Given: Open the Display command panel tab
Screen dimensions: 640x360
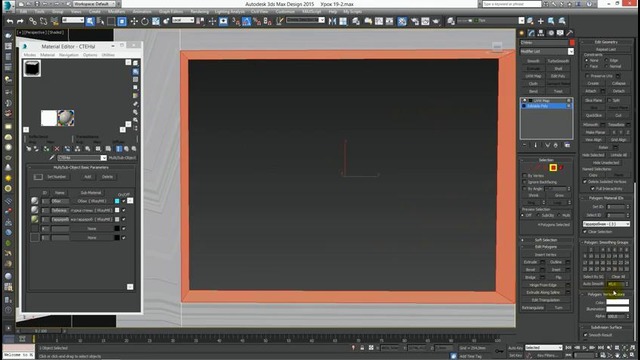Looking at the screenshot, I should point(560,33).
